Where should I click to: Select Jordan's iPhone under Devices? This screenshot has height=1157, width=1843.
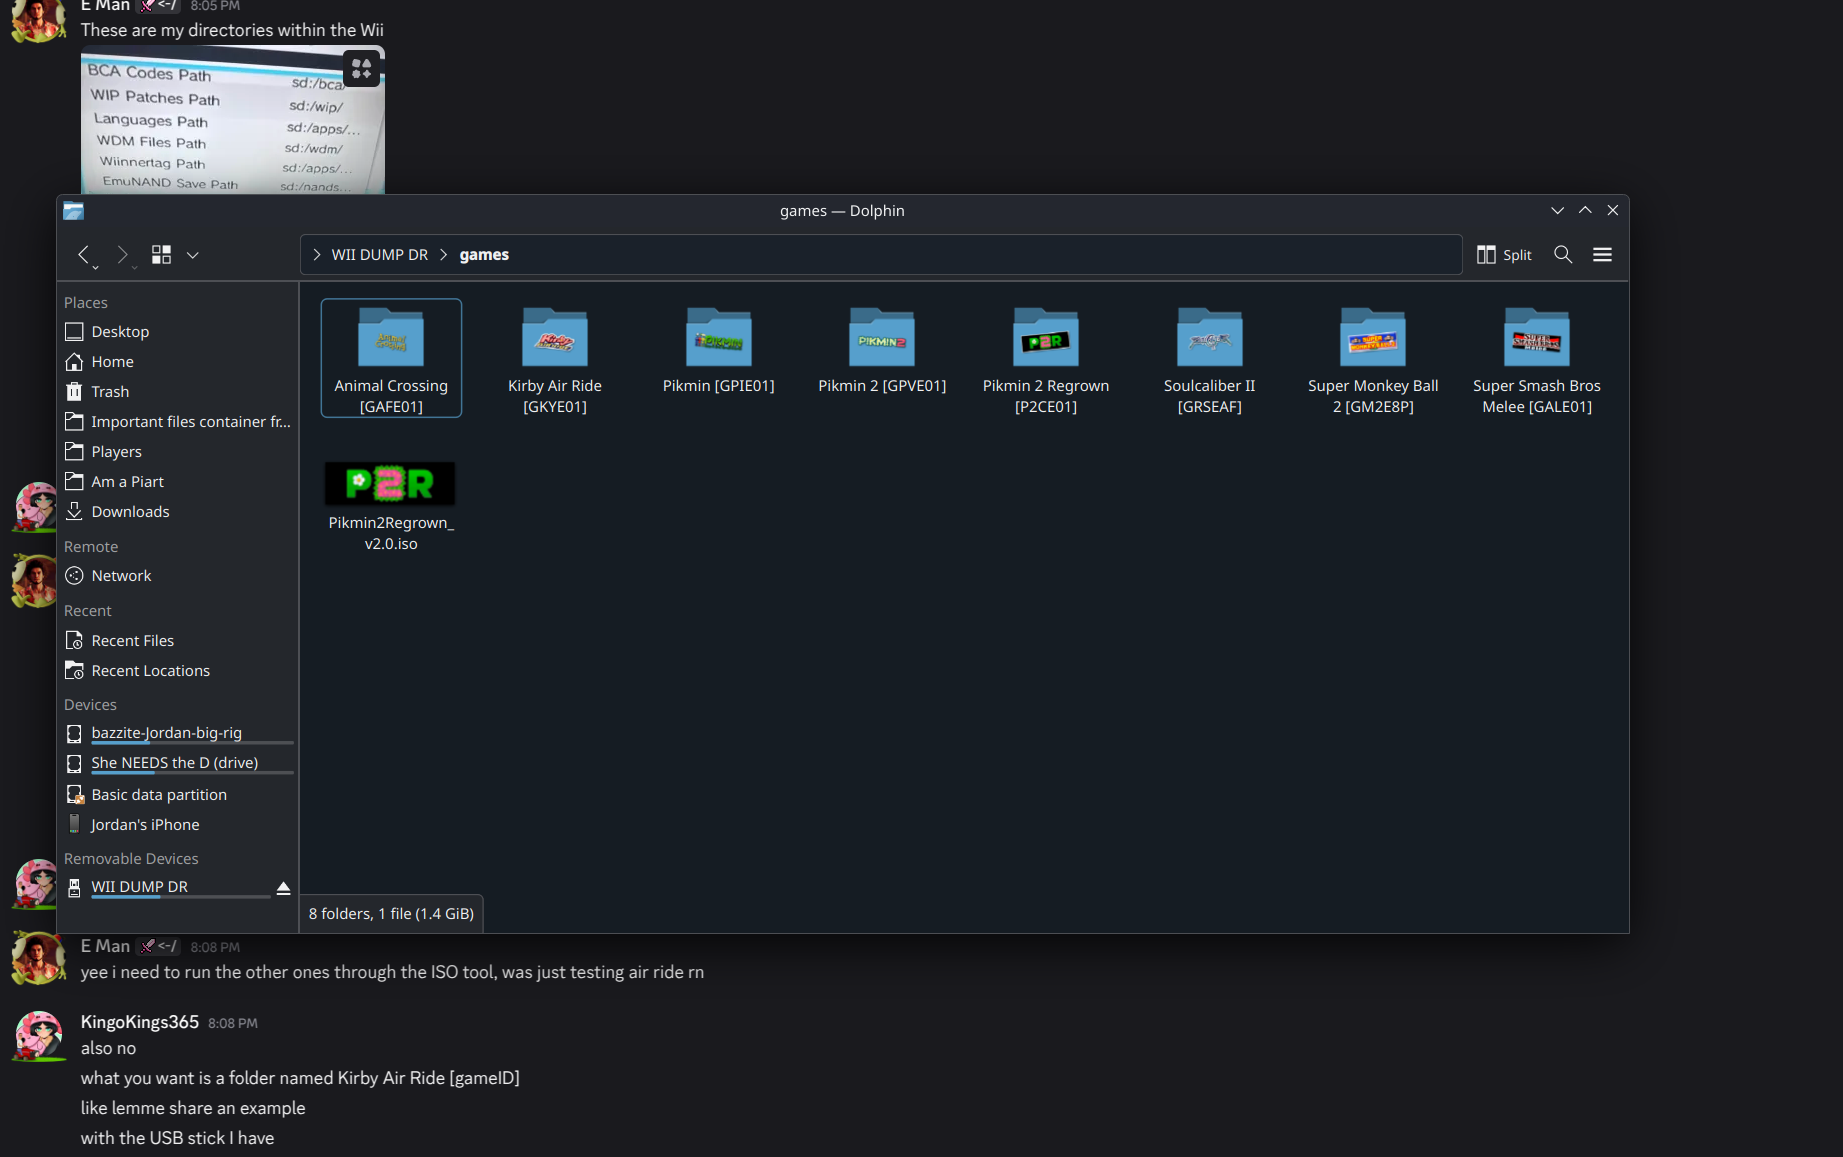(144, 824)
